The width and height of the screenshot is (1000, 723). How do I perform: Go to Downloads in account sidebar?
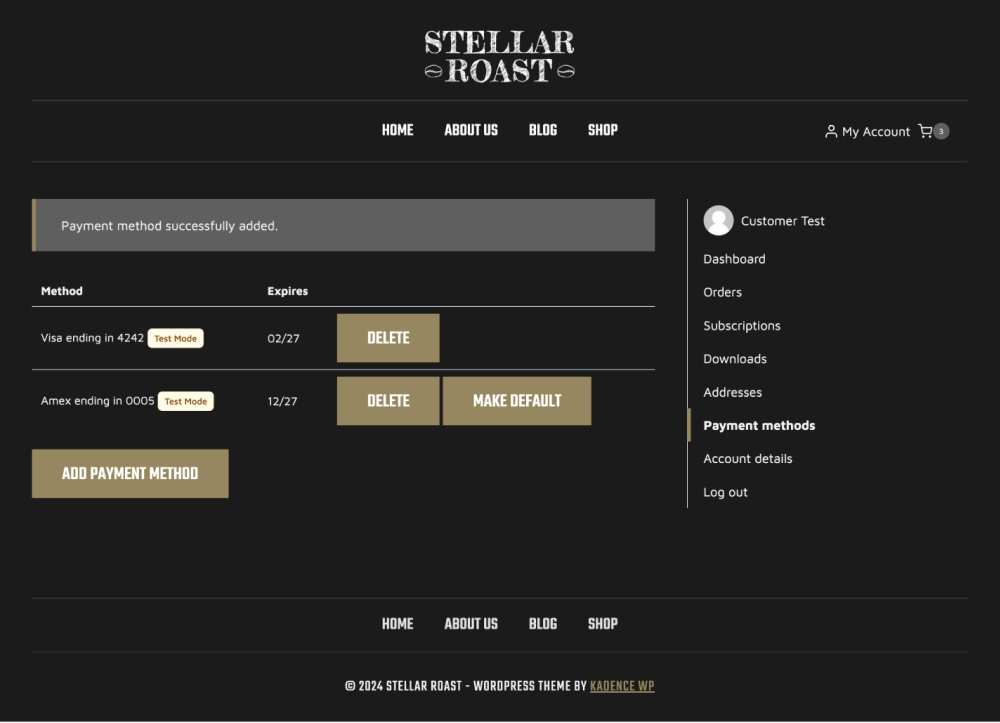tap(735, 359)
